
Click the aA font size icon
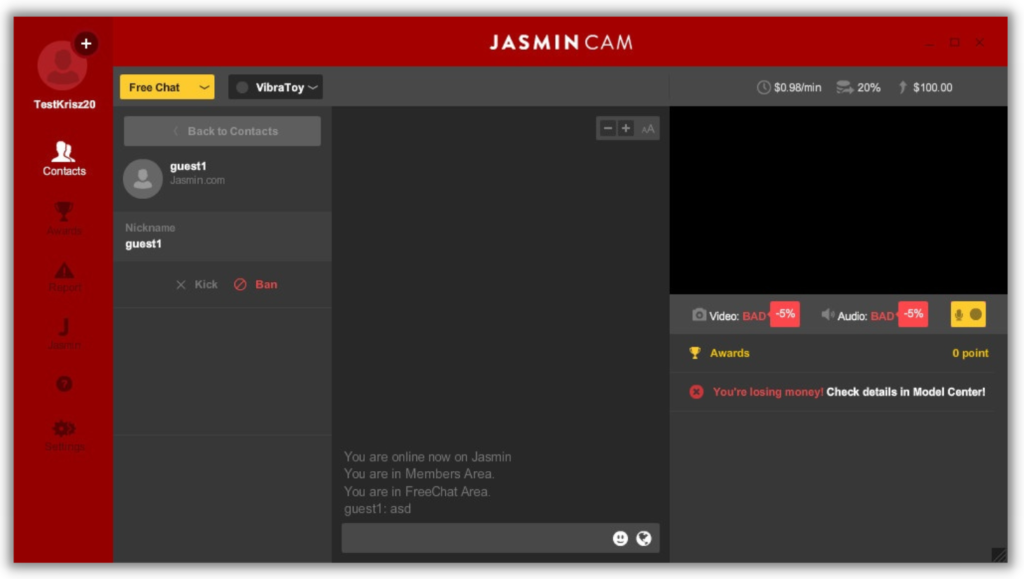[x=648, y=129]
